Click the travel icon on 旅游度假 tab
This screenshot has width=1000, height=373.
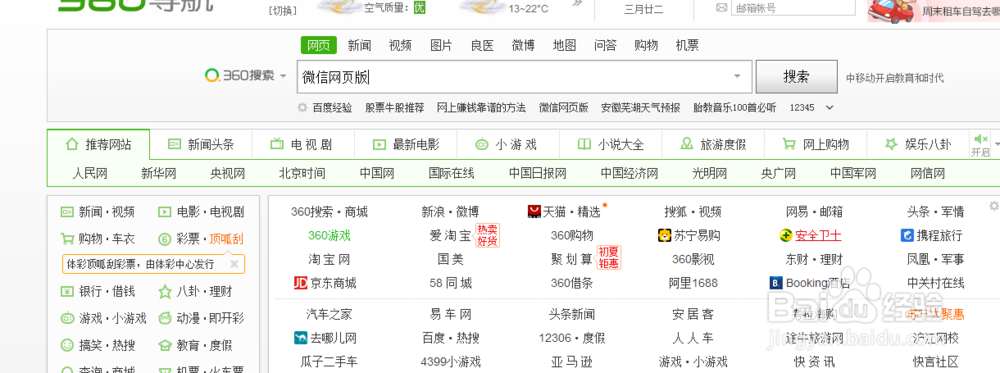[687, 144]
